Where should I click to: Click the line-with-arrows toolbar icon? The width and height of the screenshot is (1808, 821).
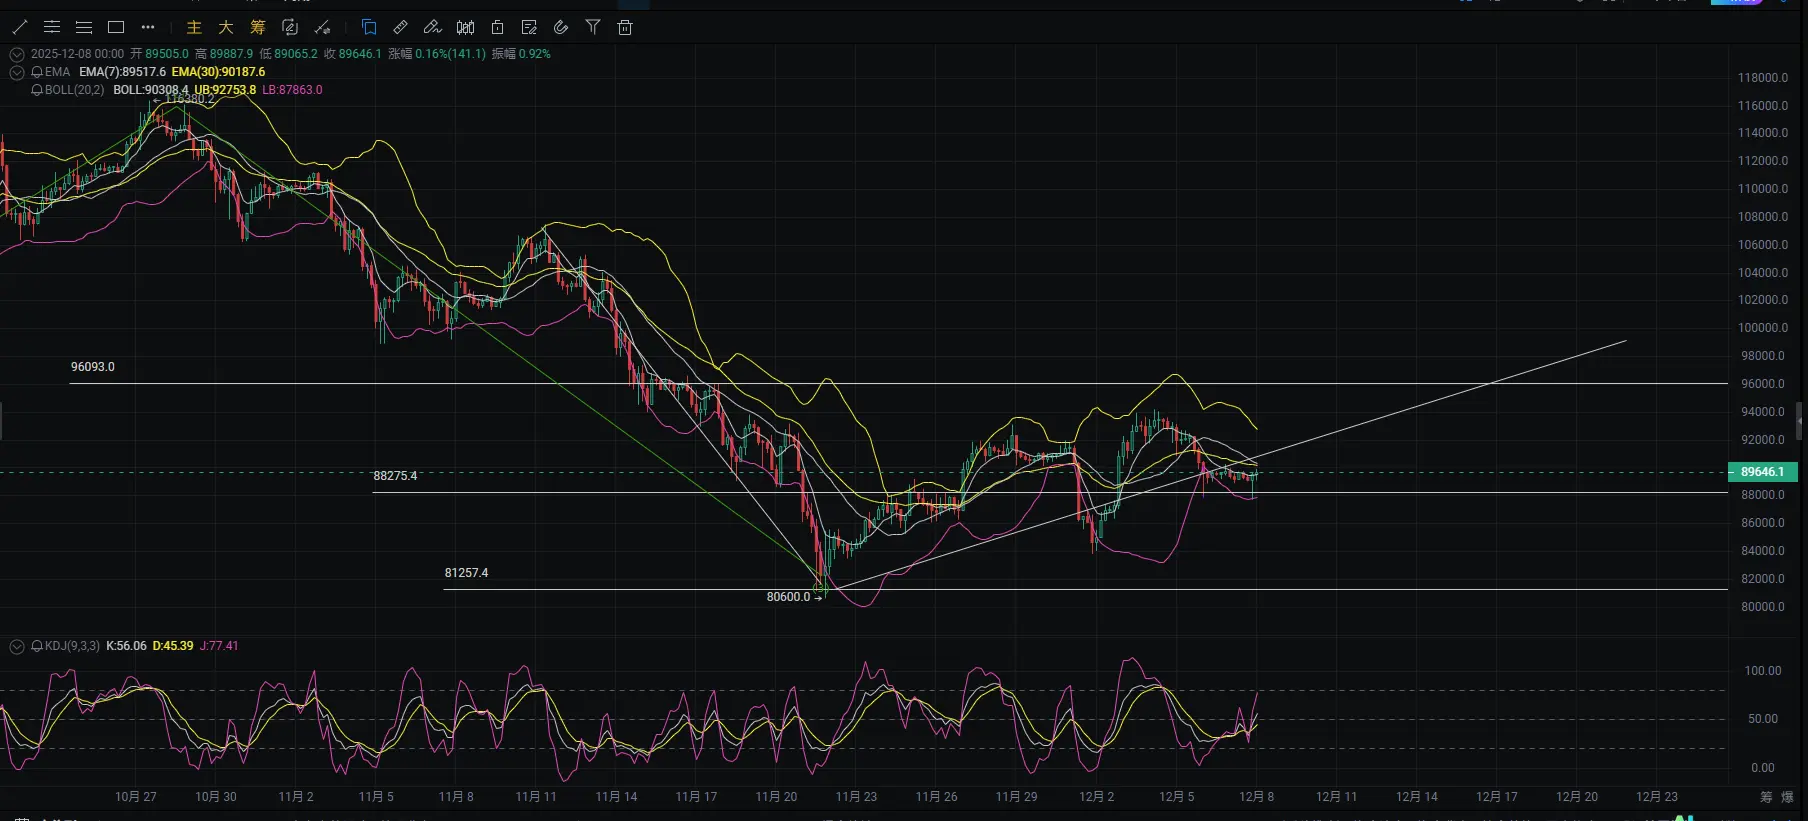tap(322, 27)
